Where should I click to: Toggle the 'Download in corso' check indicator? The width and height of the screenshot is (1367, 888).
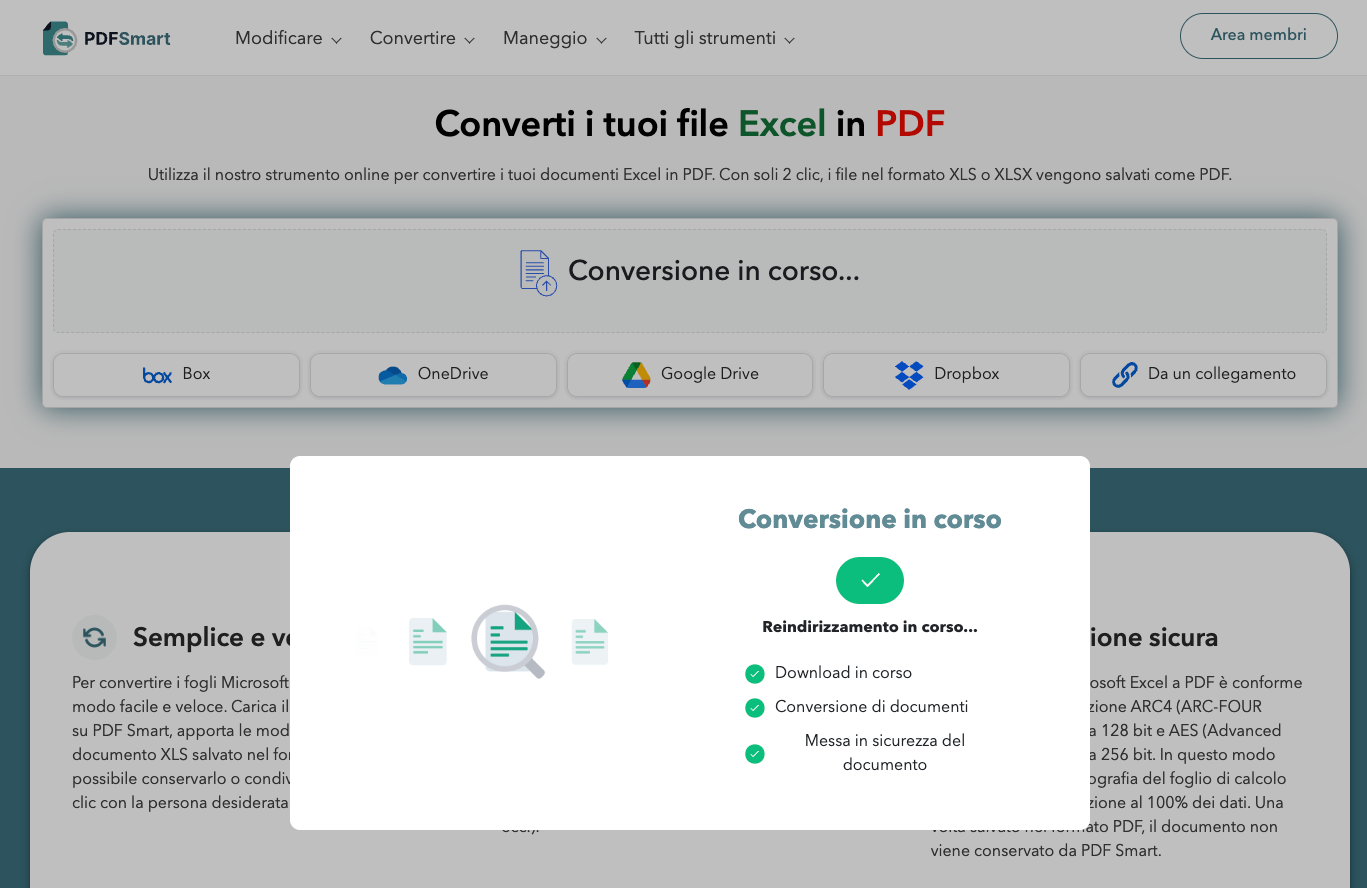pyautogui.click(x=755, y=673)
